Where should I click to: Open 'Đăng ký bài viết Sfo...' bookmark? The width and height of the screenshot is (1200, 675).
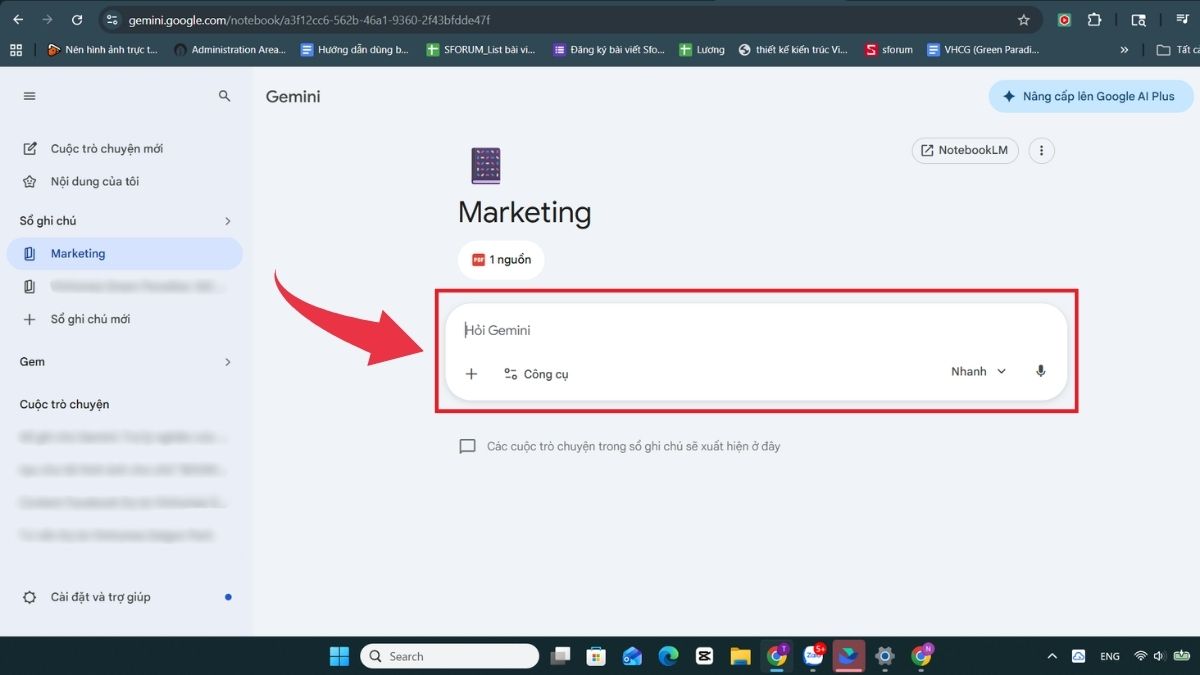608,49
